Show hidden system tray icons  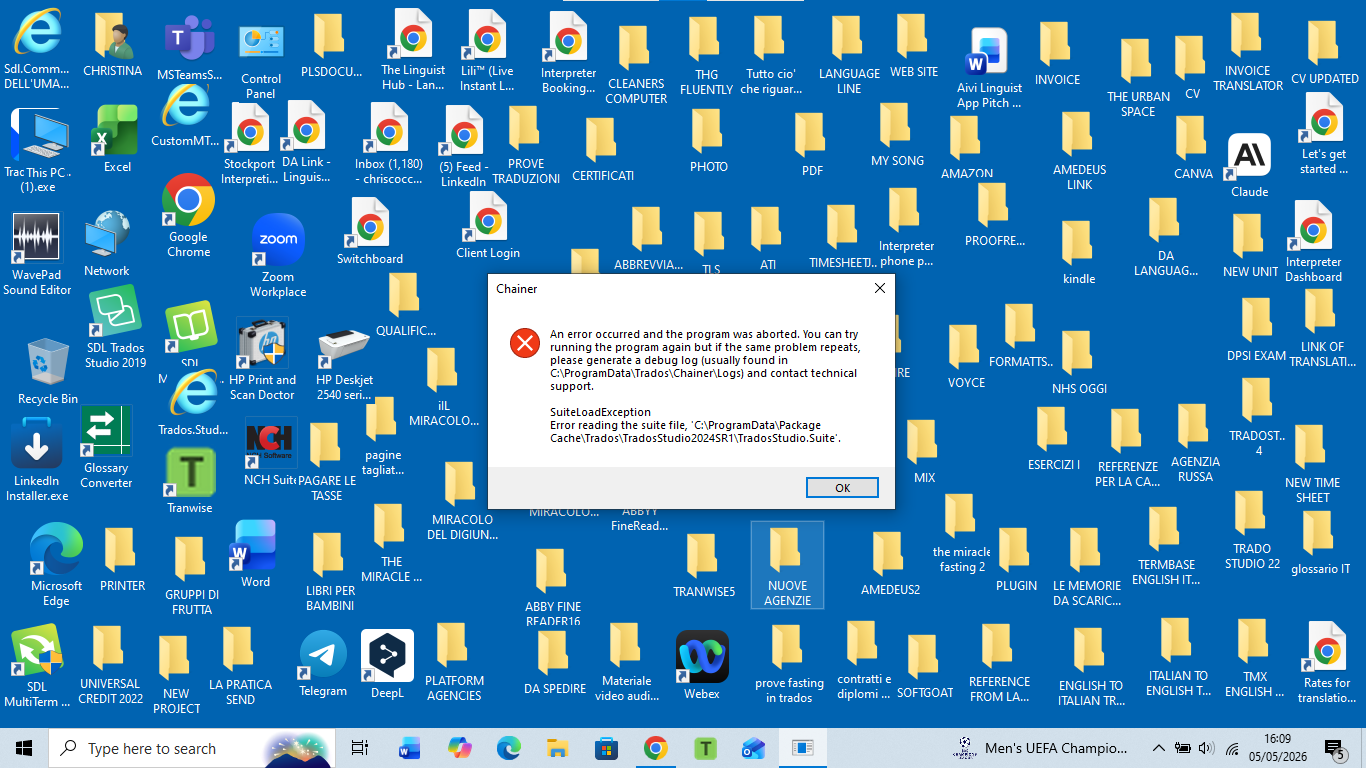[1158, 748]
